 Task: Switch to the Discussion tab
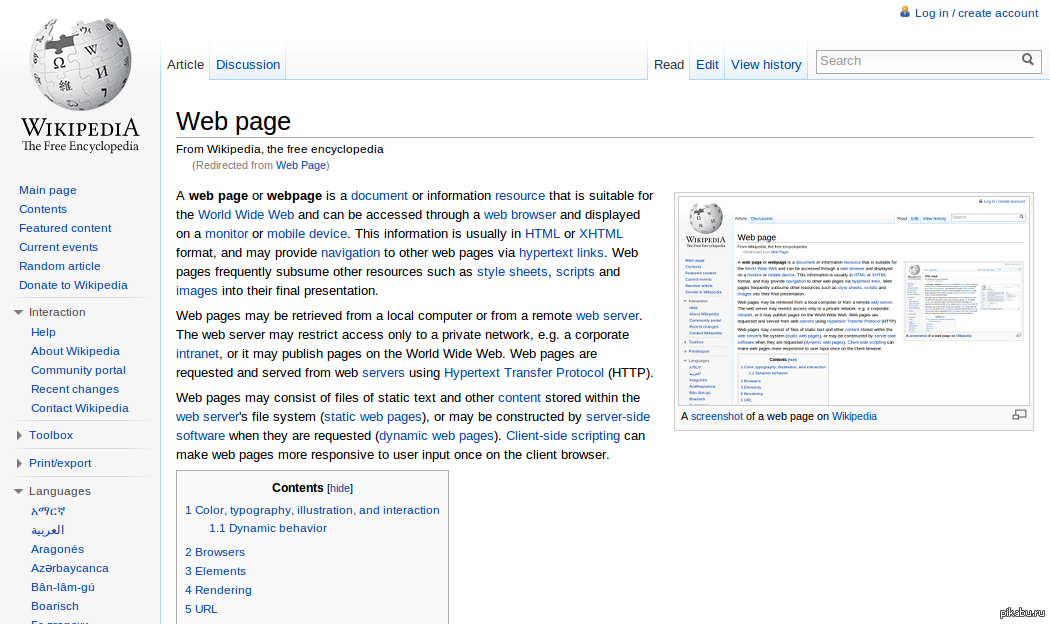tap(247, 64)
